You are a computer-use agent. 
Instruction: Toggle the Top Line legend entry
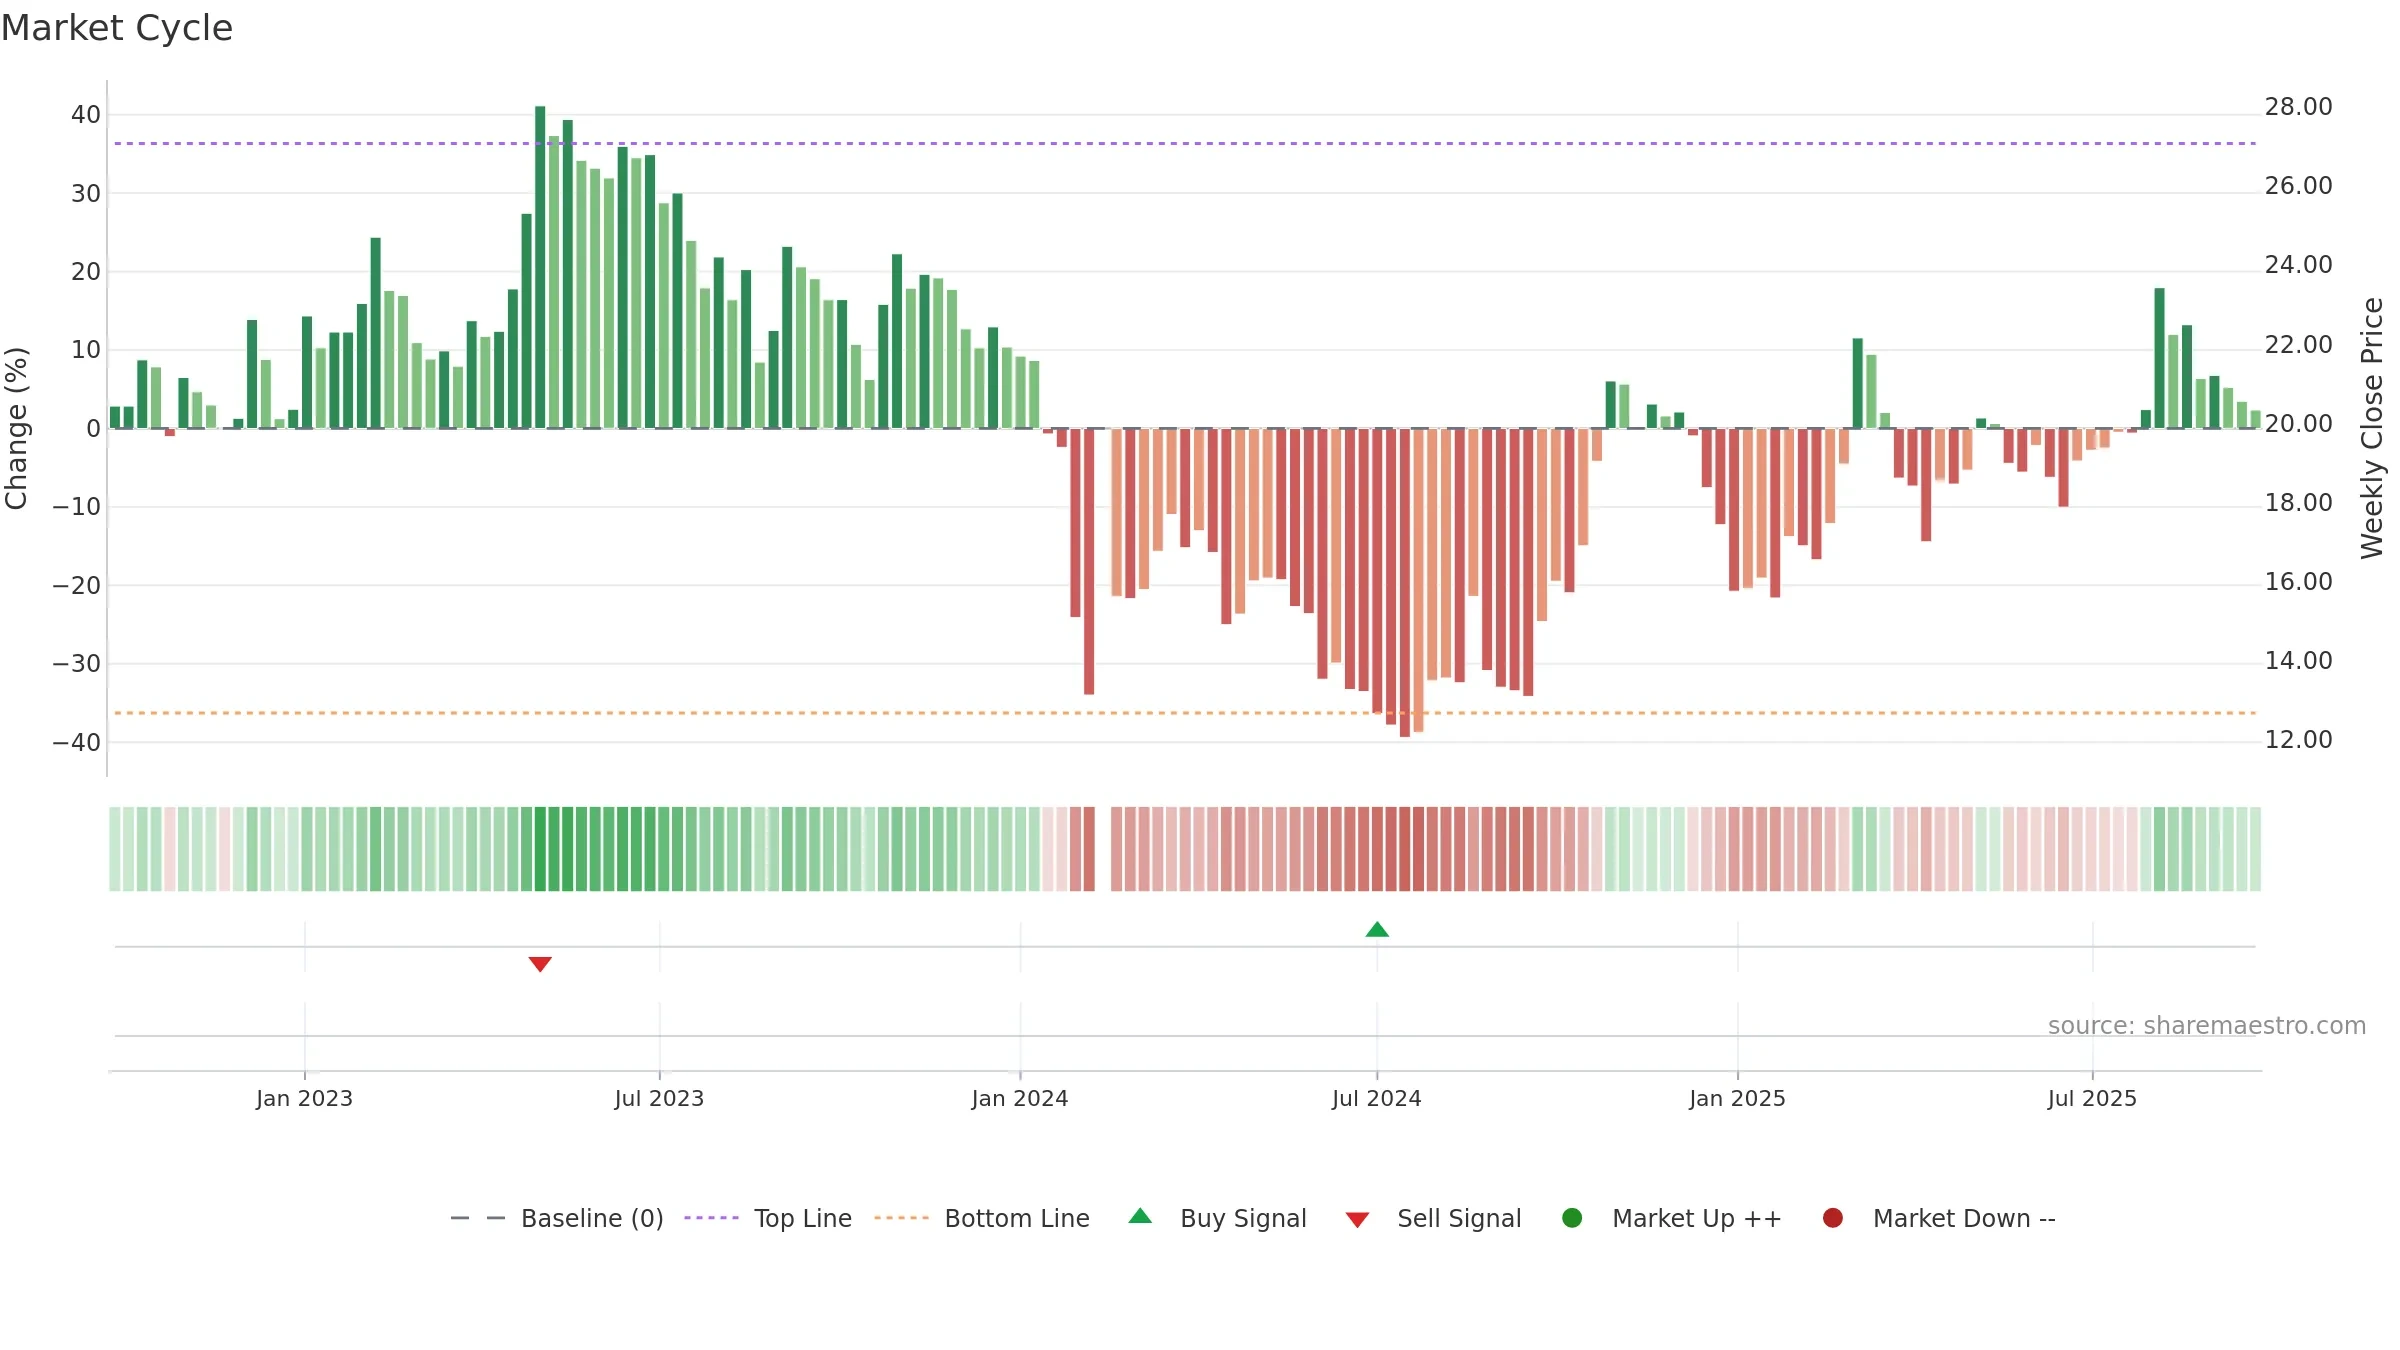tap(768, 1218)
